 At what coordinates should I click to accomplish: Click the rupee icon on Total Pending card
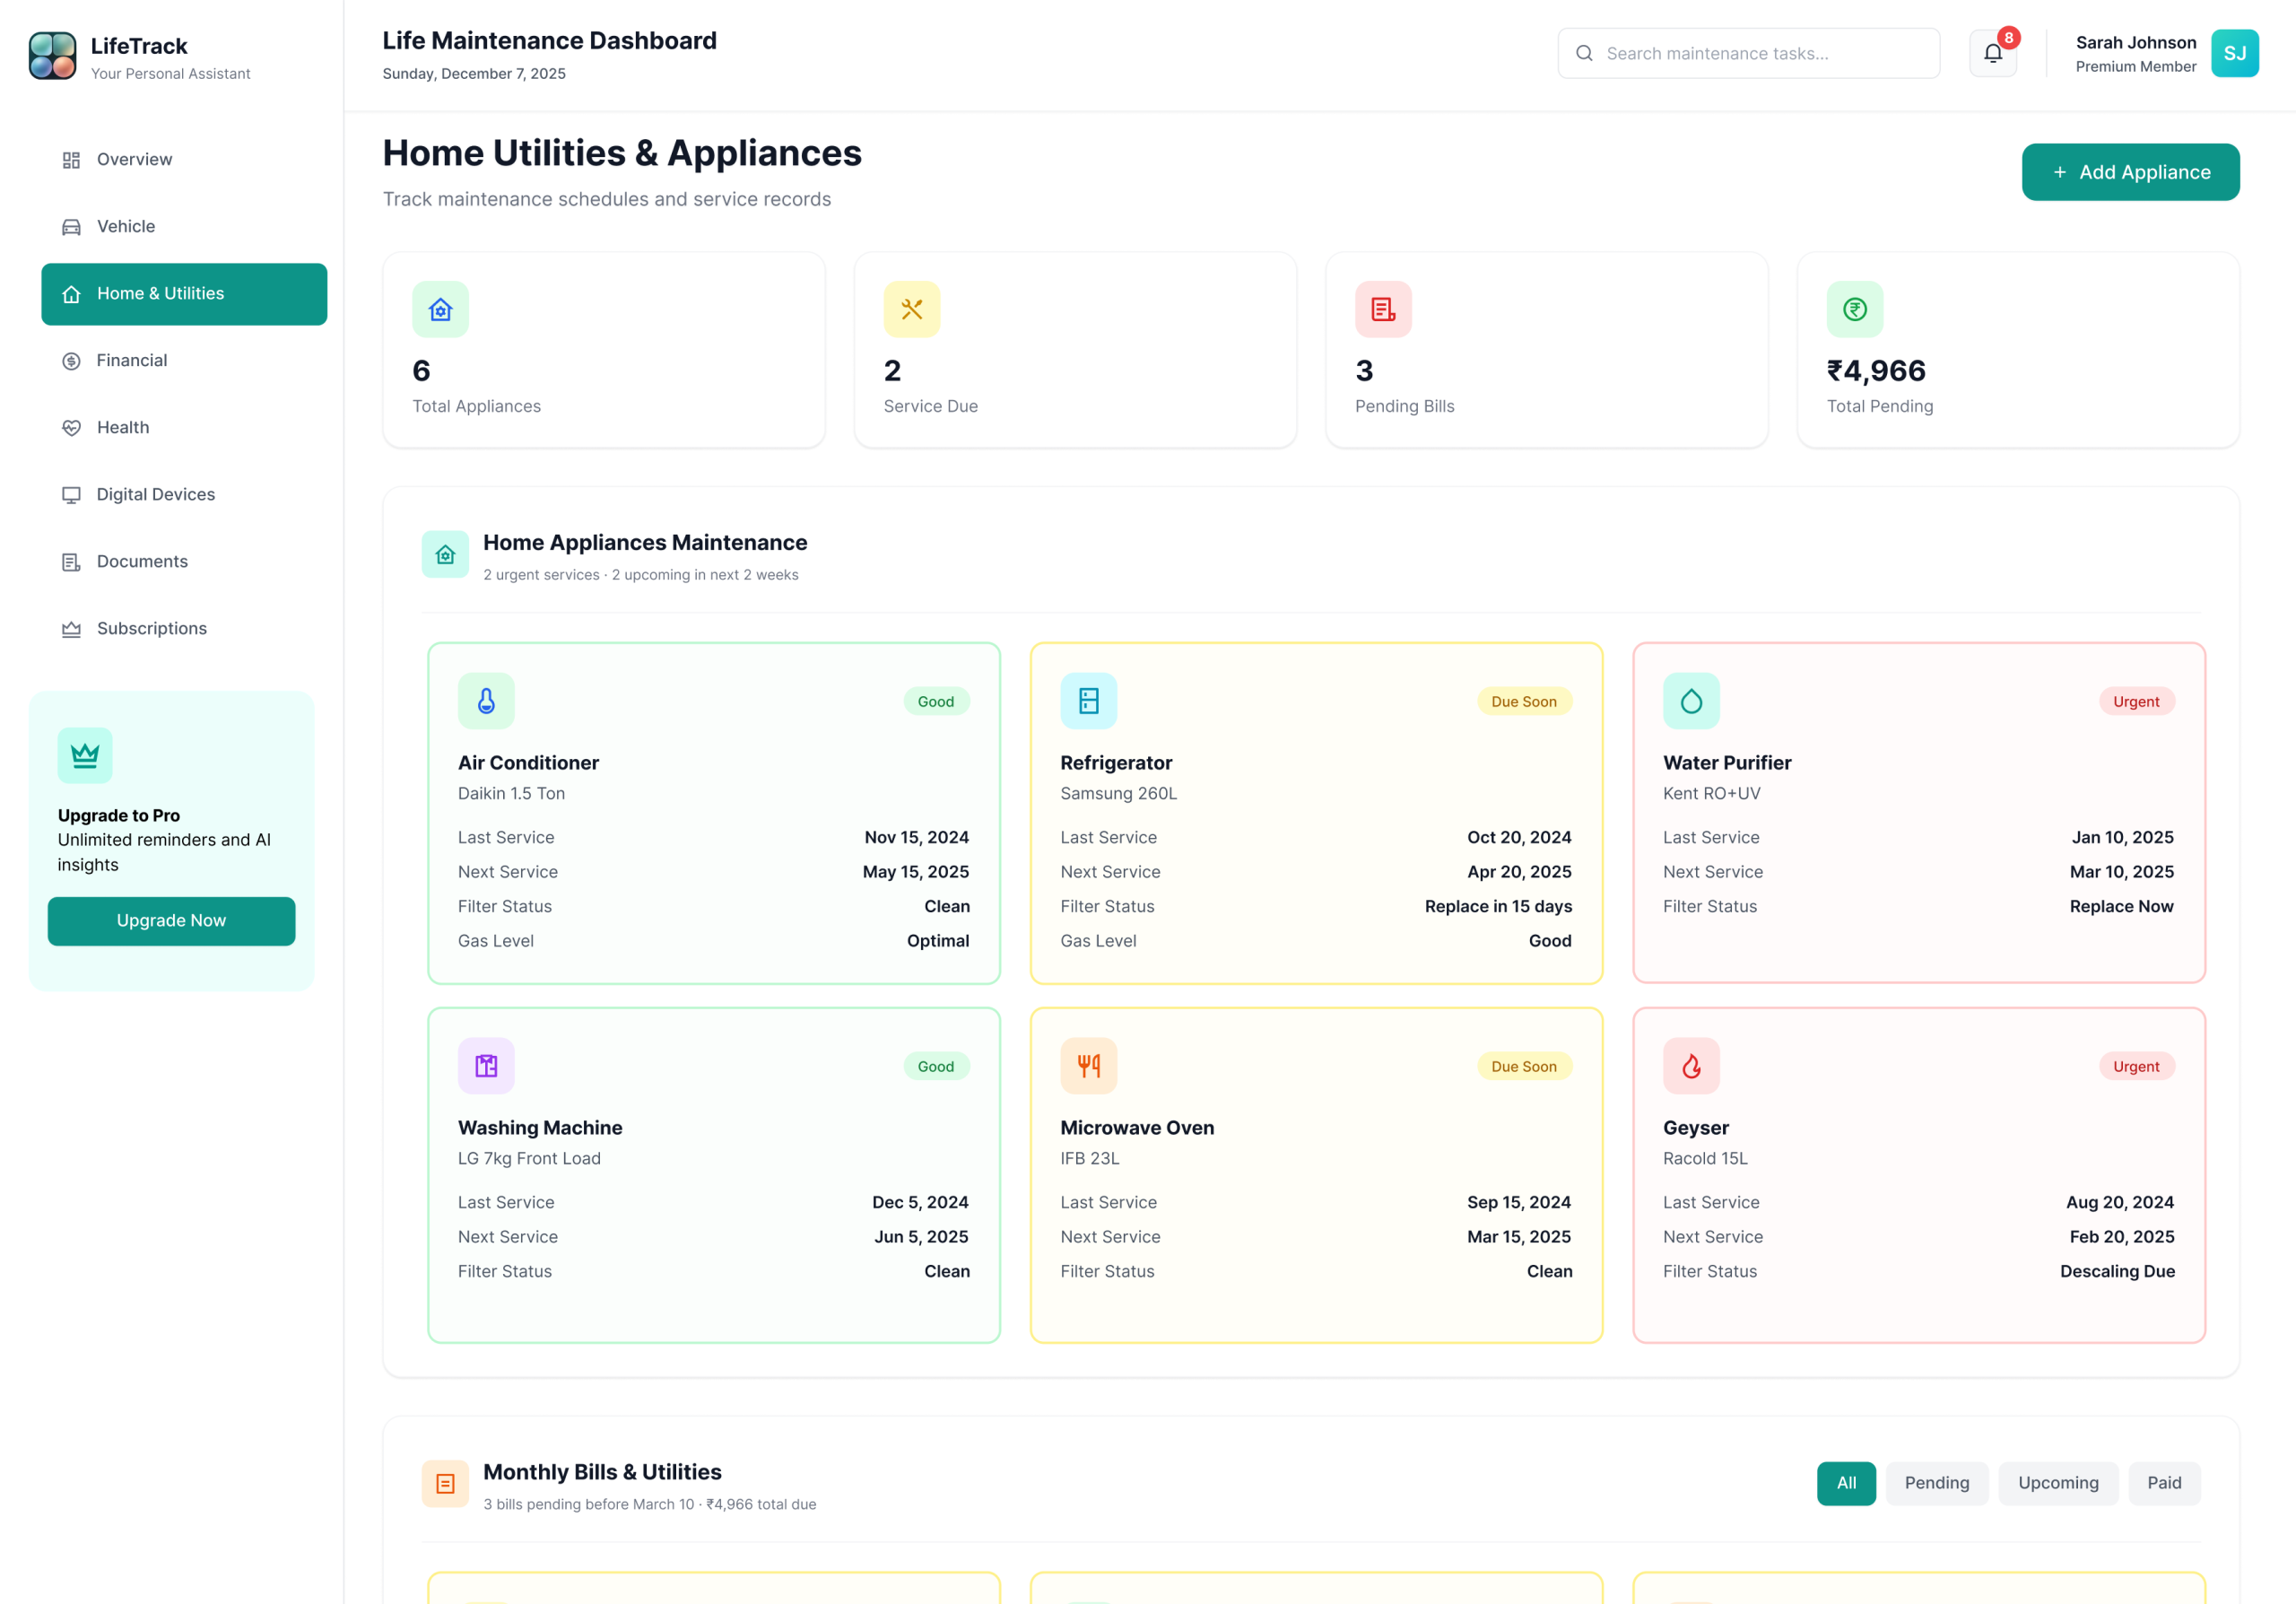pyautogui.click(x=1855, y=309)
